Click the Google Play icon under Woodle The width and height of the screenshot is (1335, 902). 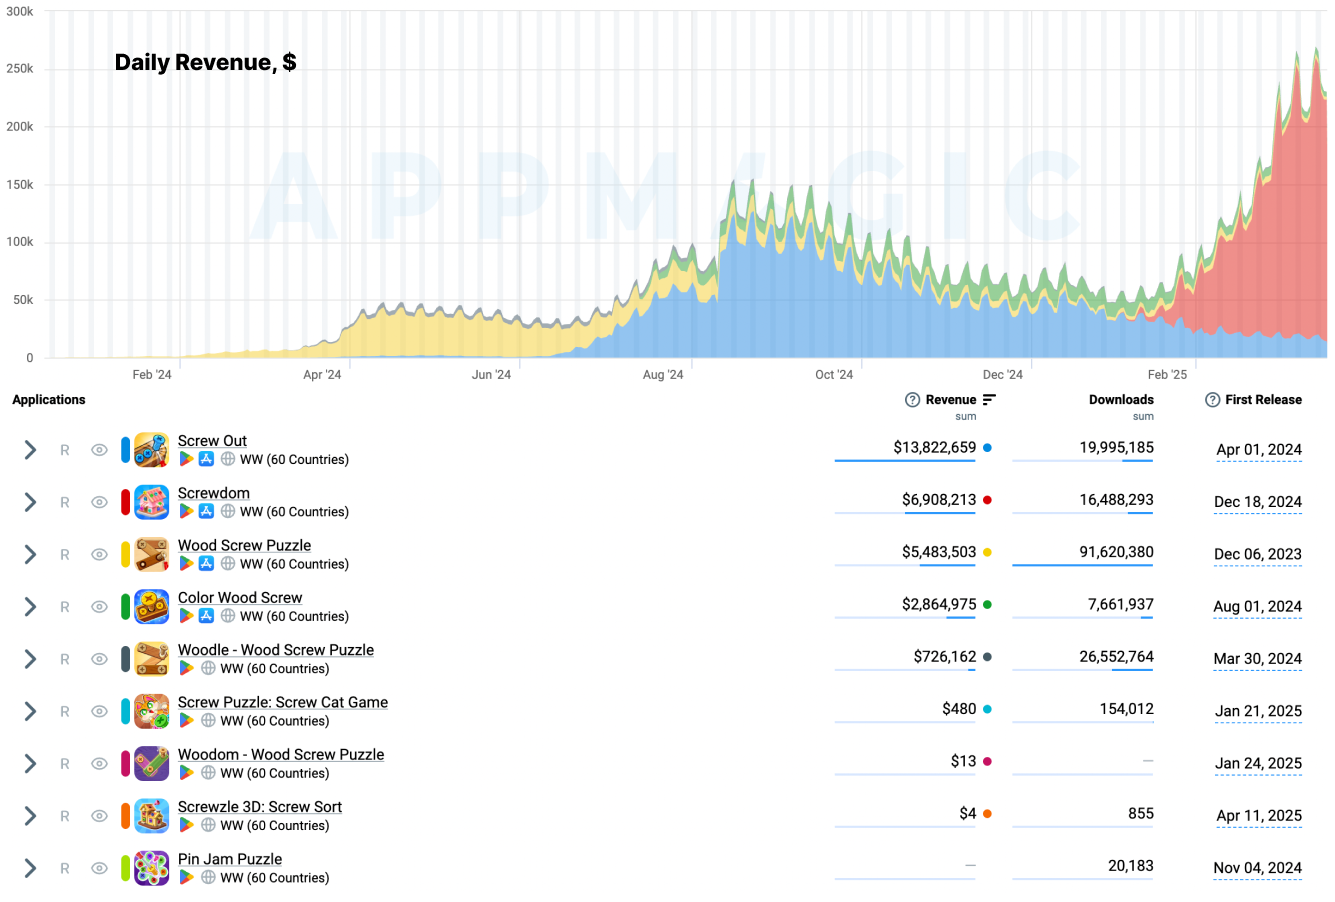(x=186, y=668)
